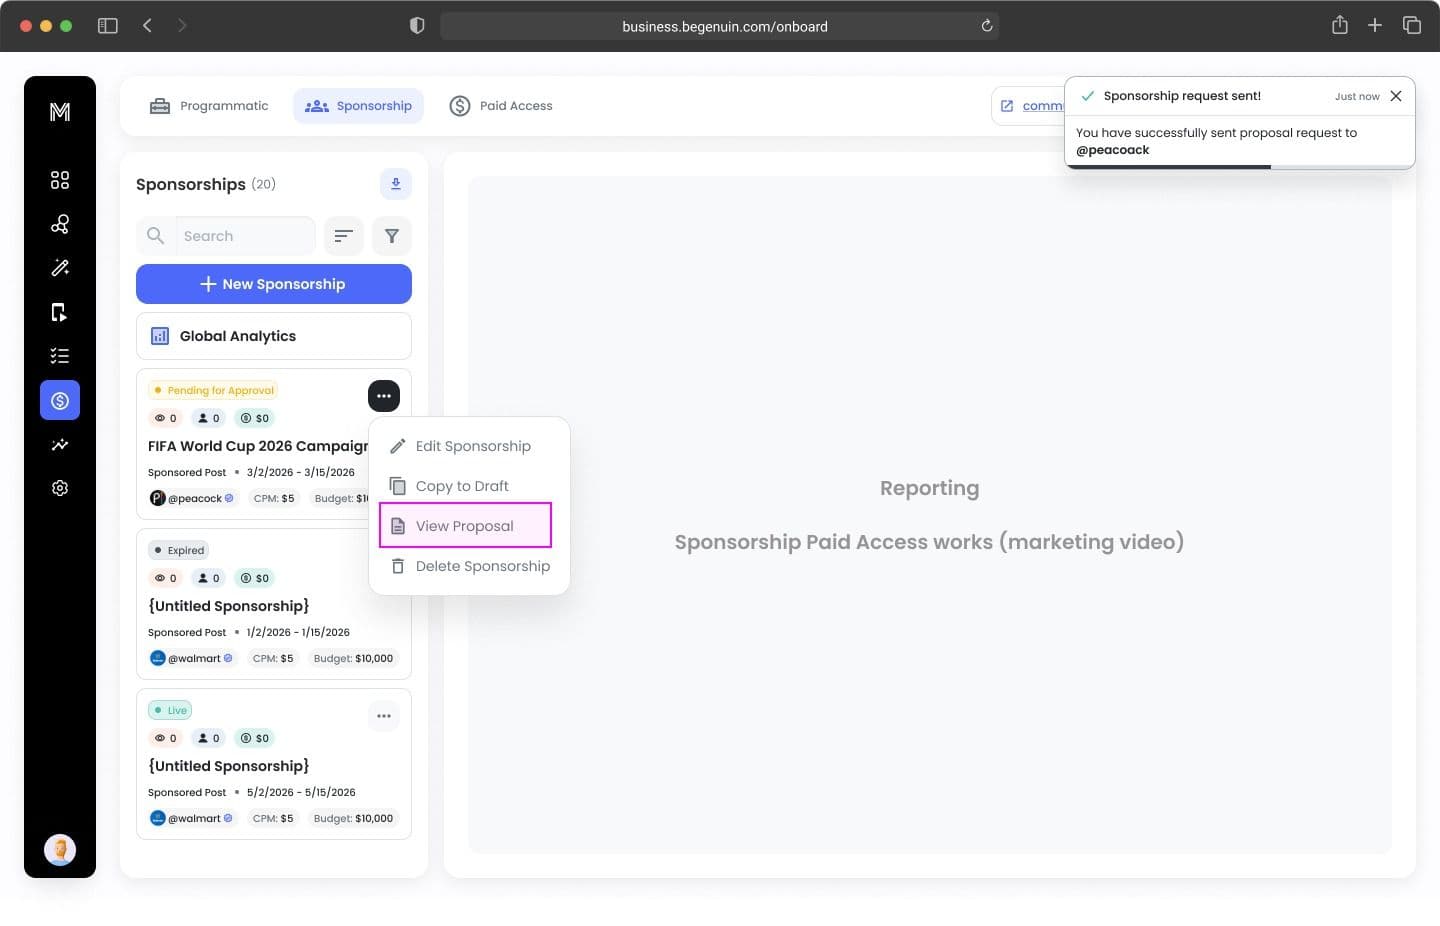The height and width of the screenshot is (926, 1440).
Task: Create a New Sponsorship
Action: pyautogui.click(x=274, y=284)
